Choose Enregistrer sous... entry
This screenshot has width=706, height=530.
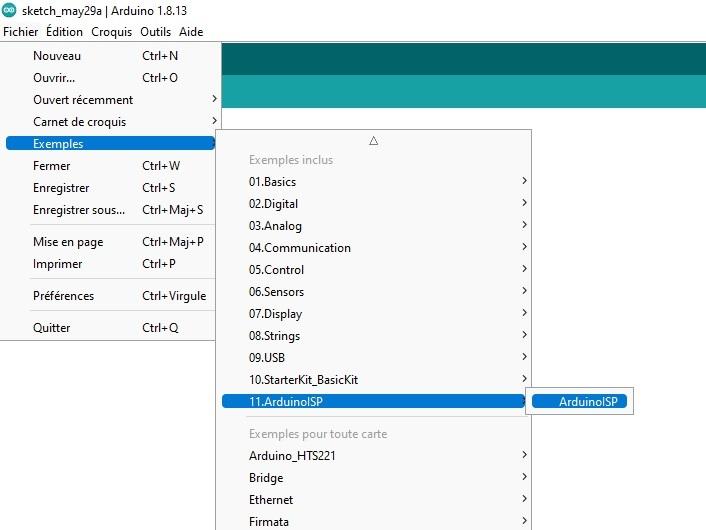tap(110, 210)
